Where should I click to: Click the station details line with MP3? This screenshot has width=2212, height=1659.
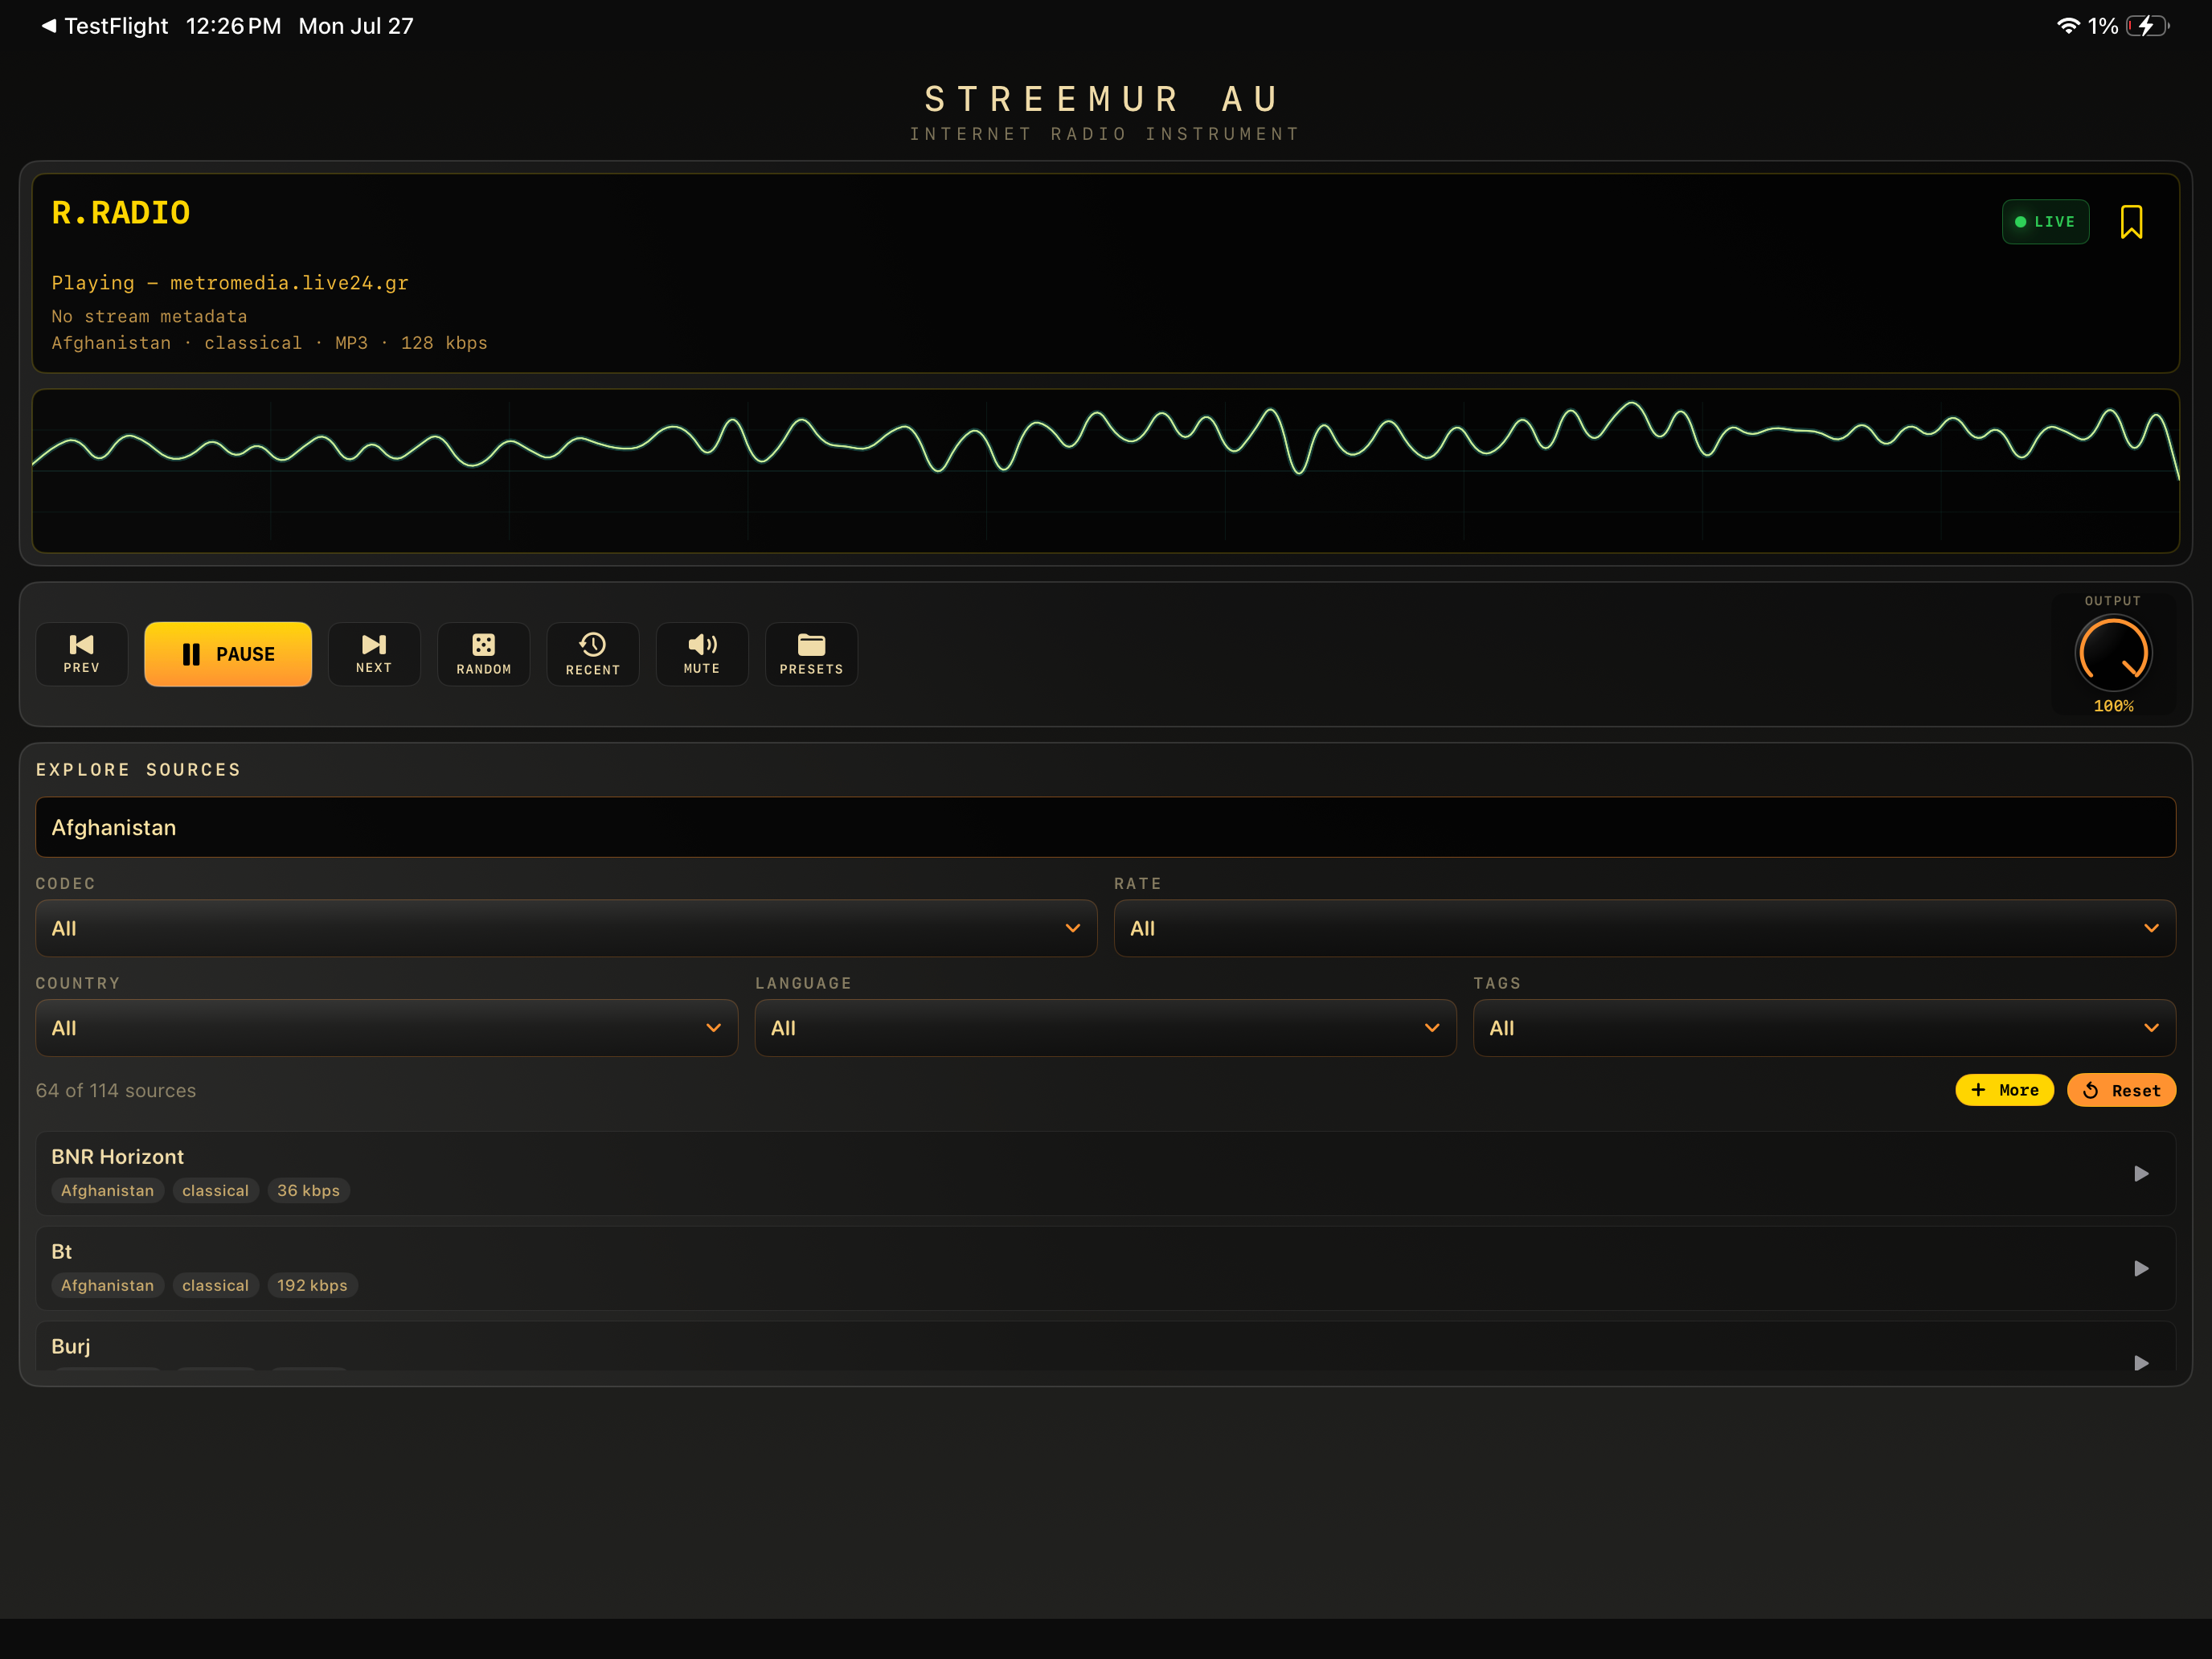[269, 343]
